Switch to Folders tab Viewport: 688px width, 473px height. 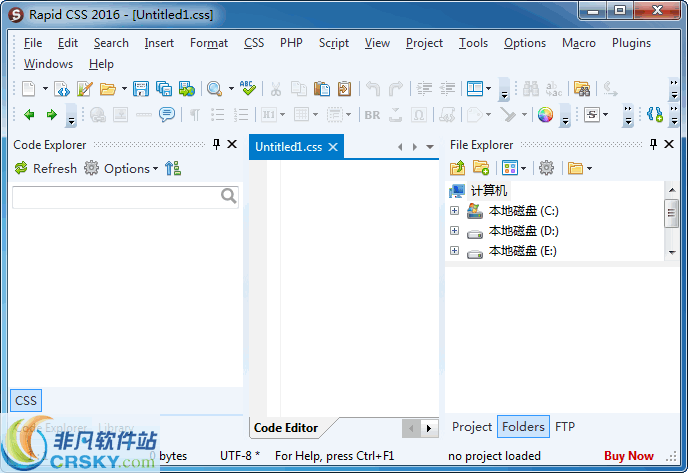click(x=523, y=427)
